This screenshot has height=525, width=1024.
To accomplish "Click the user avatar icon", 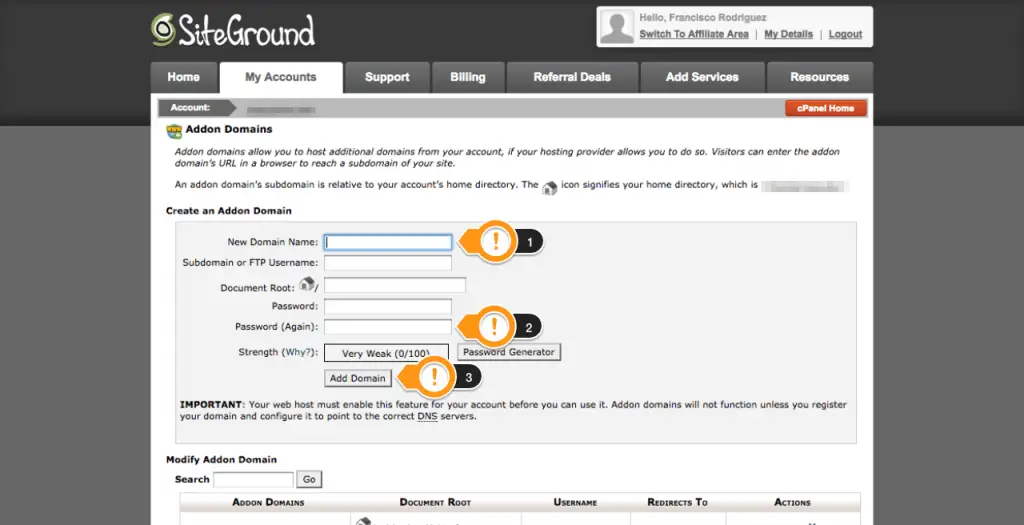I will (x=616, y=27).
